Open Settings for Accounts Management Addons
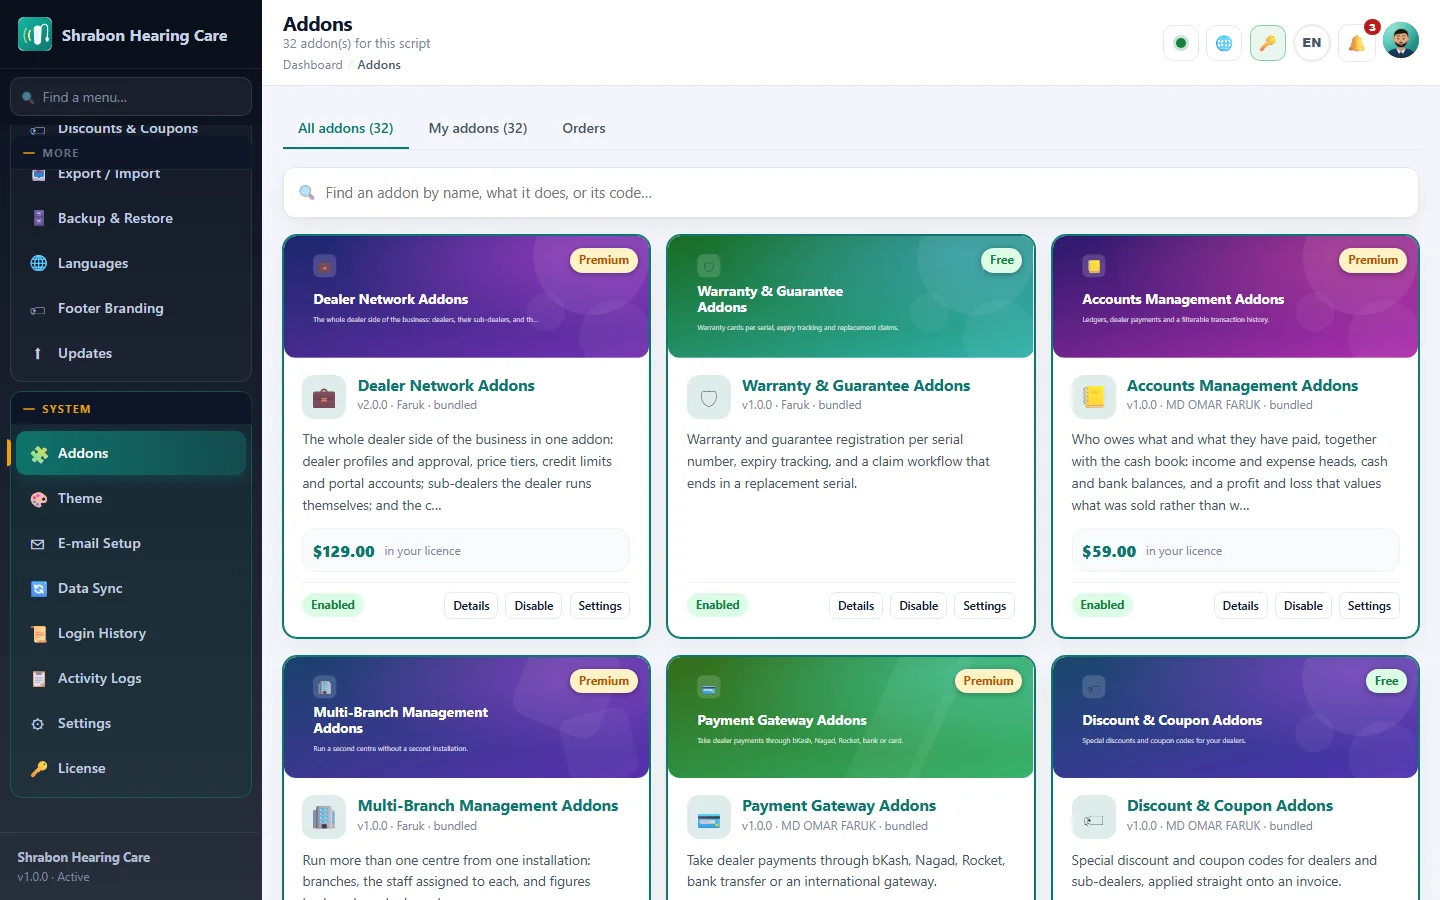Screen dimensions: 1440x900 [x=1369, y=606]
